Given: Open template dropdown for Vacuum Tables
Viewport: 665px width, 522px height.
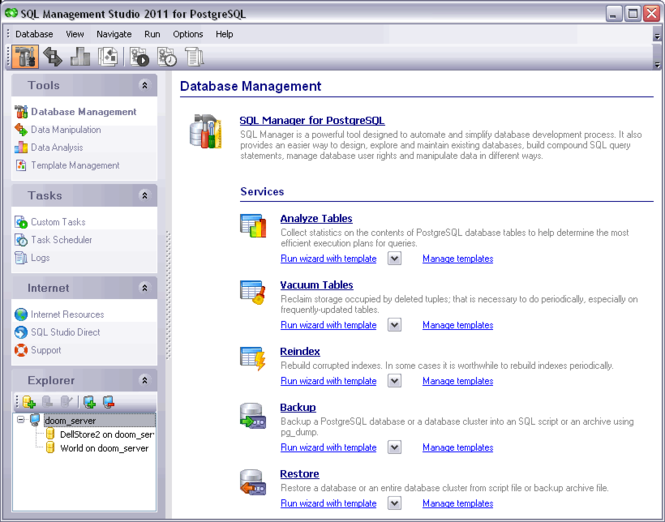Looking at the screenshot, I should pyautogui.click(x=394, y=325).
